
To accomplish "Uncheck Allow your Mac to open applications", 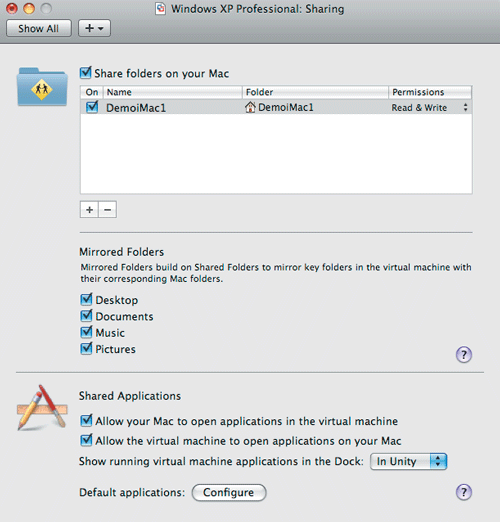I will (86, 420).
